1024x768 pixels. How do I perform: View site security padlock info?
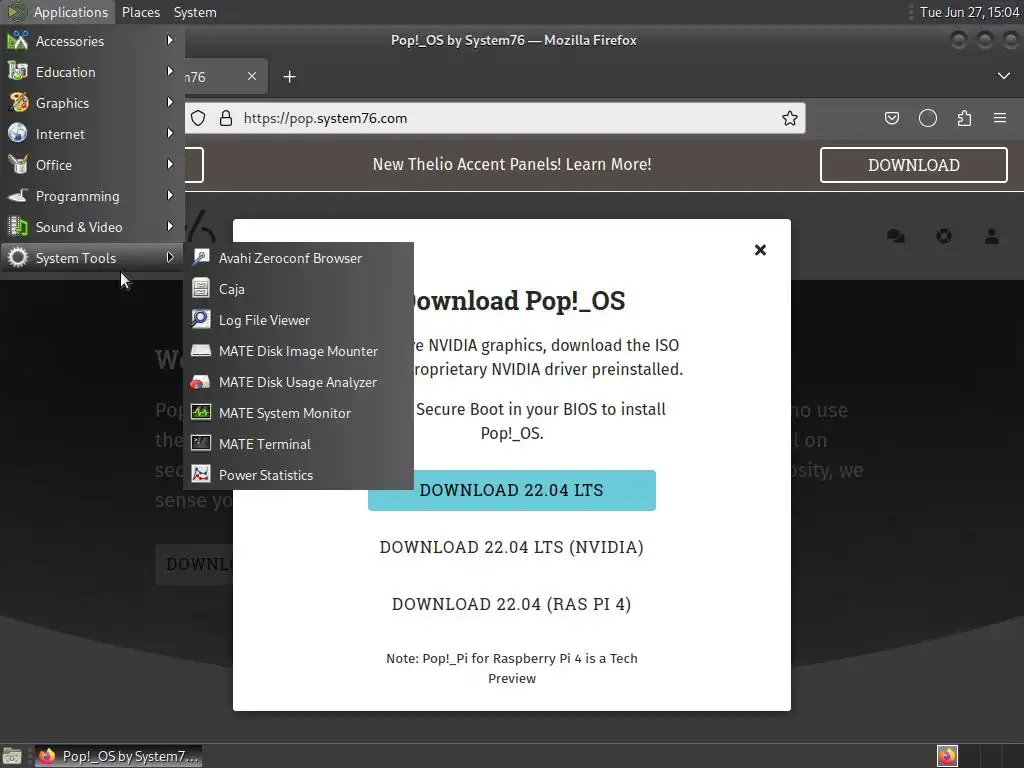tap(226, 118)
